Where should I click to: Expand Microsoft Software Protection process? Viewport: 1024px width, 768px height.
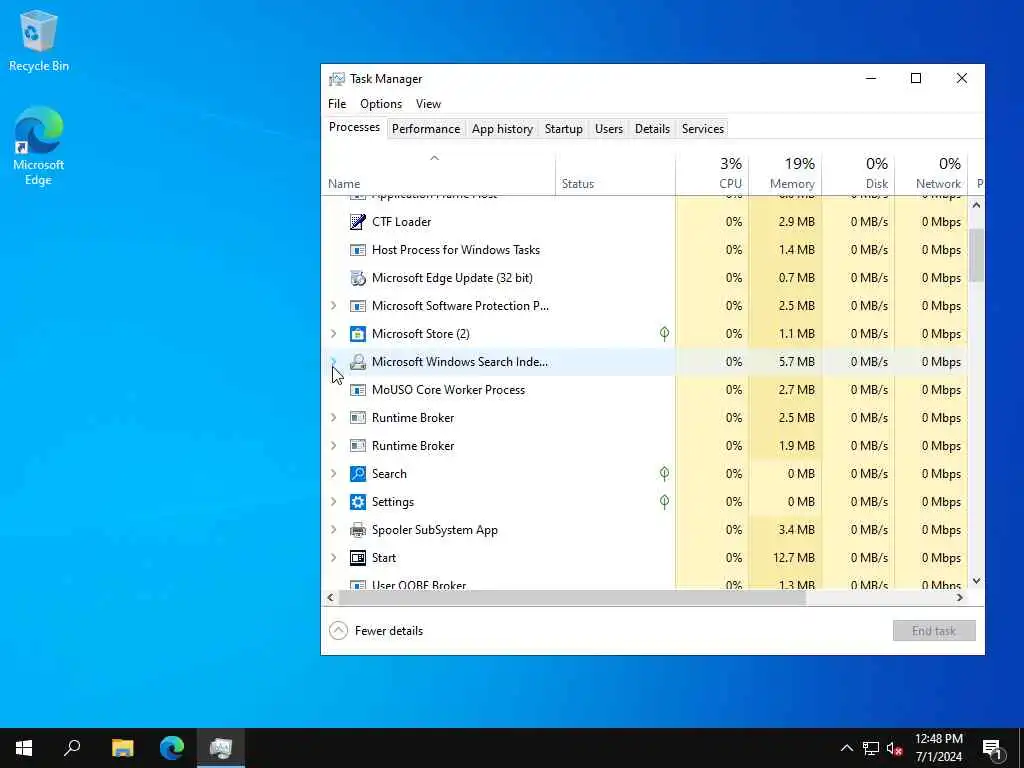[x=334, y=306]
